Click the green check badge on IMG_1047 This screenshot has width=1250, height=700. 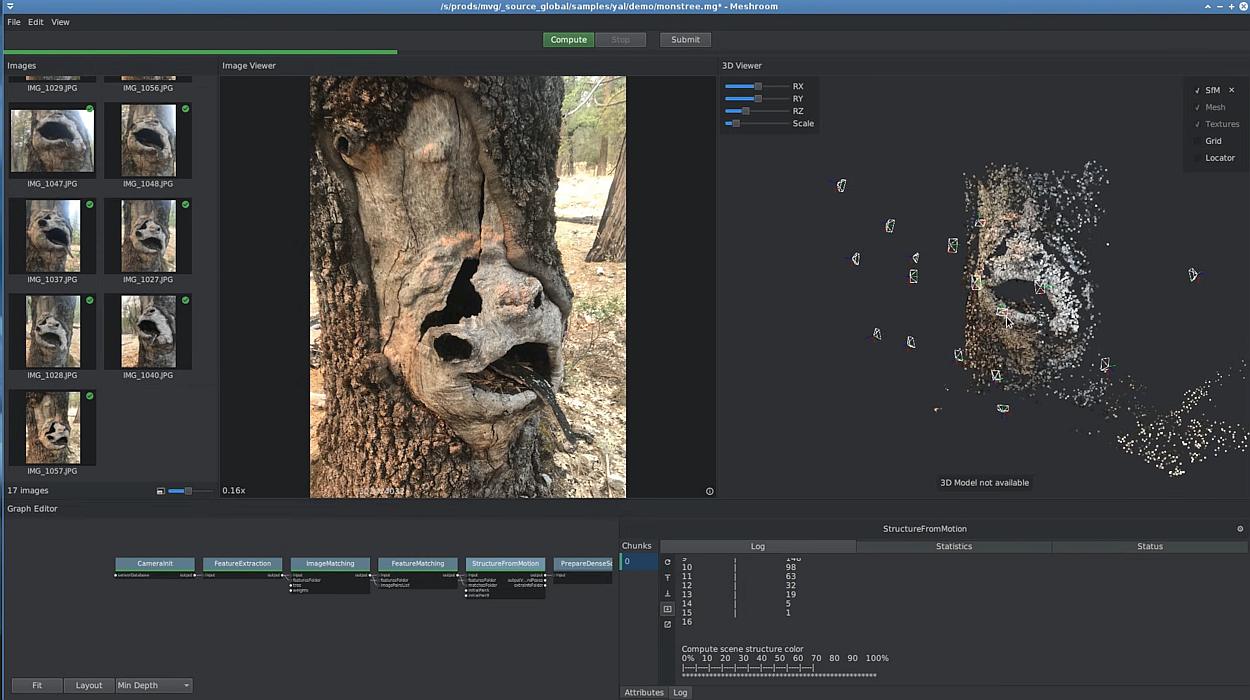tap(90, 109)
